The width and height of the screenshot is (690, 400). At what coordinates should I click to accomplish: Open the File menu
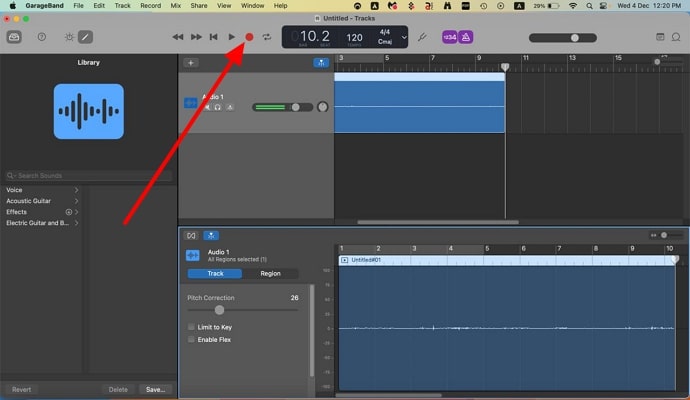pyautogui.click(x=78, y=6)
